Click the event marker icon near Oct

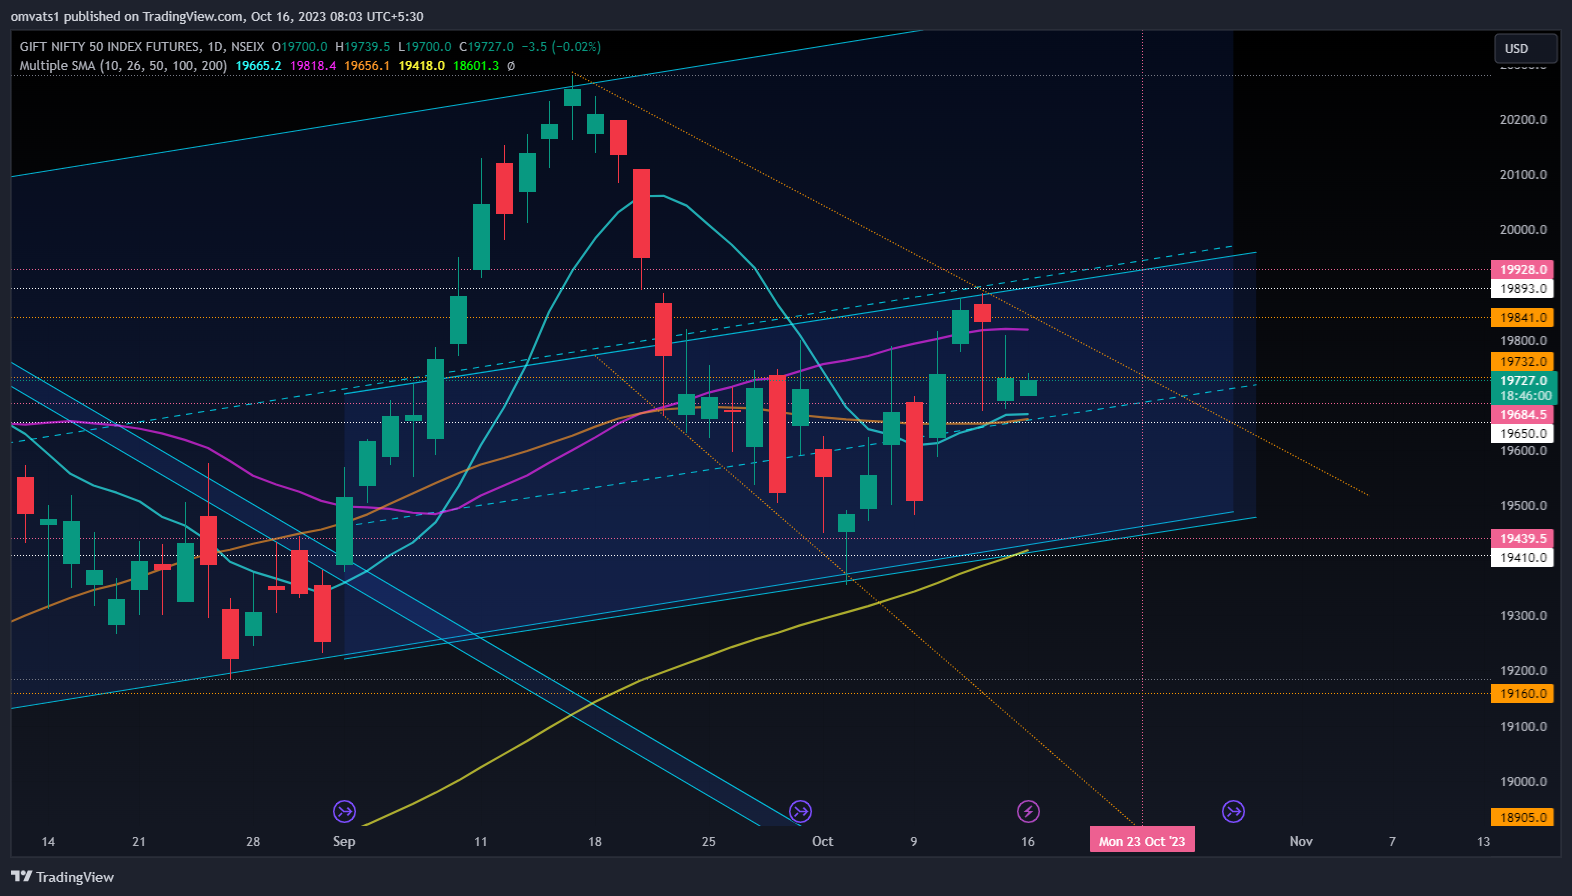tap(800, 811)
